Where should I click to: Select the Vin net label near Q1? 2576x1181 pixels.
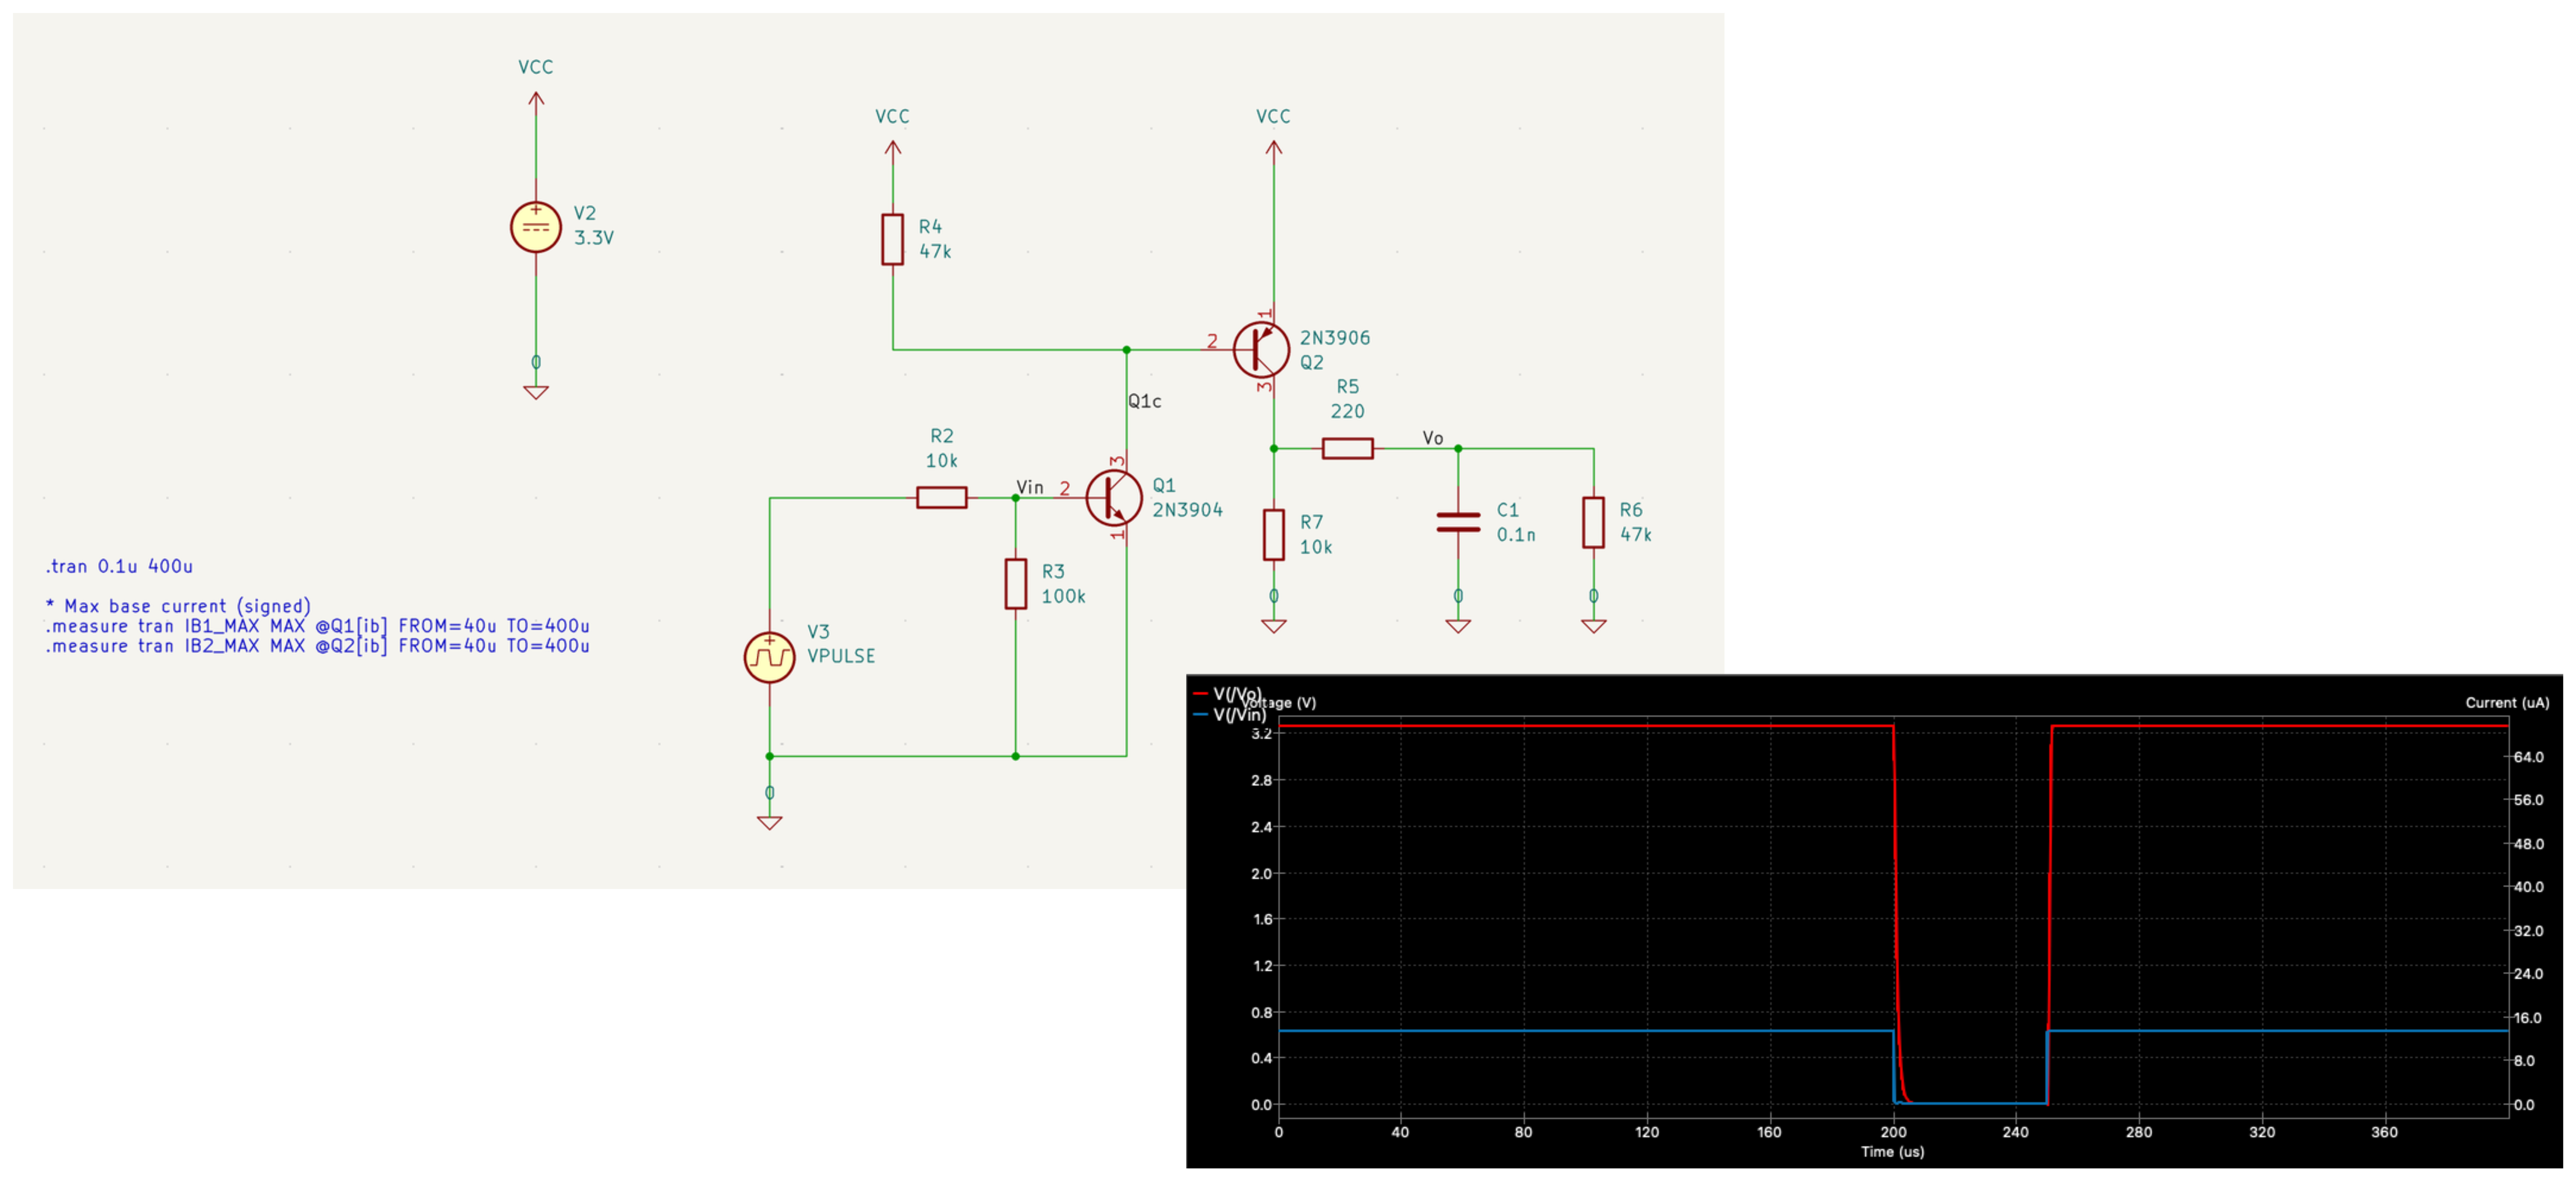1029,486
